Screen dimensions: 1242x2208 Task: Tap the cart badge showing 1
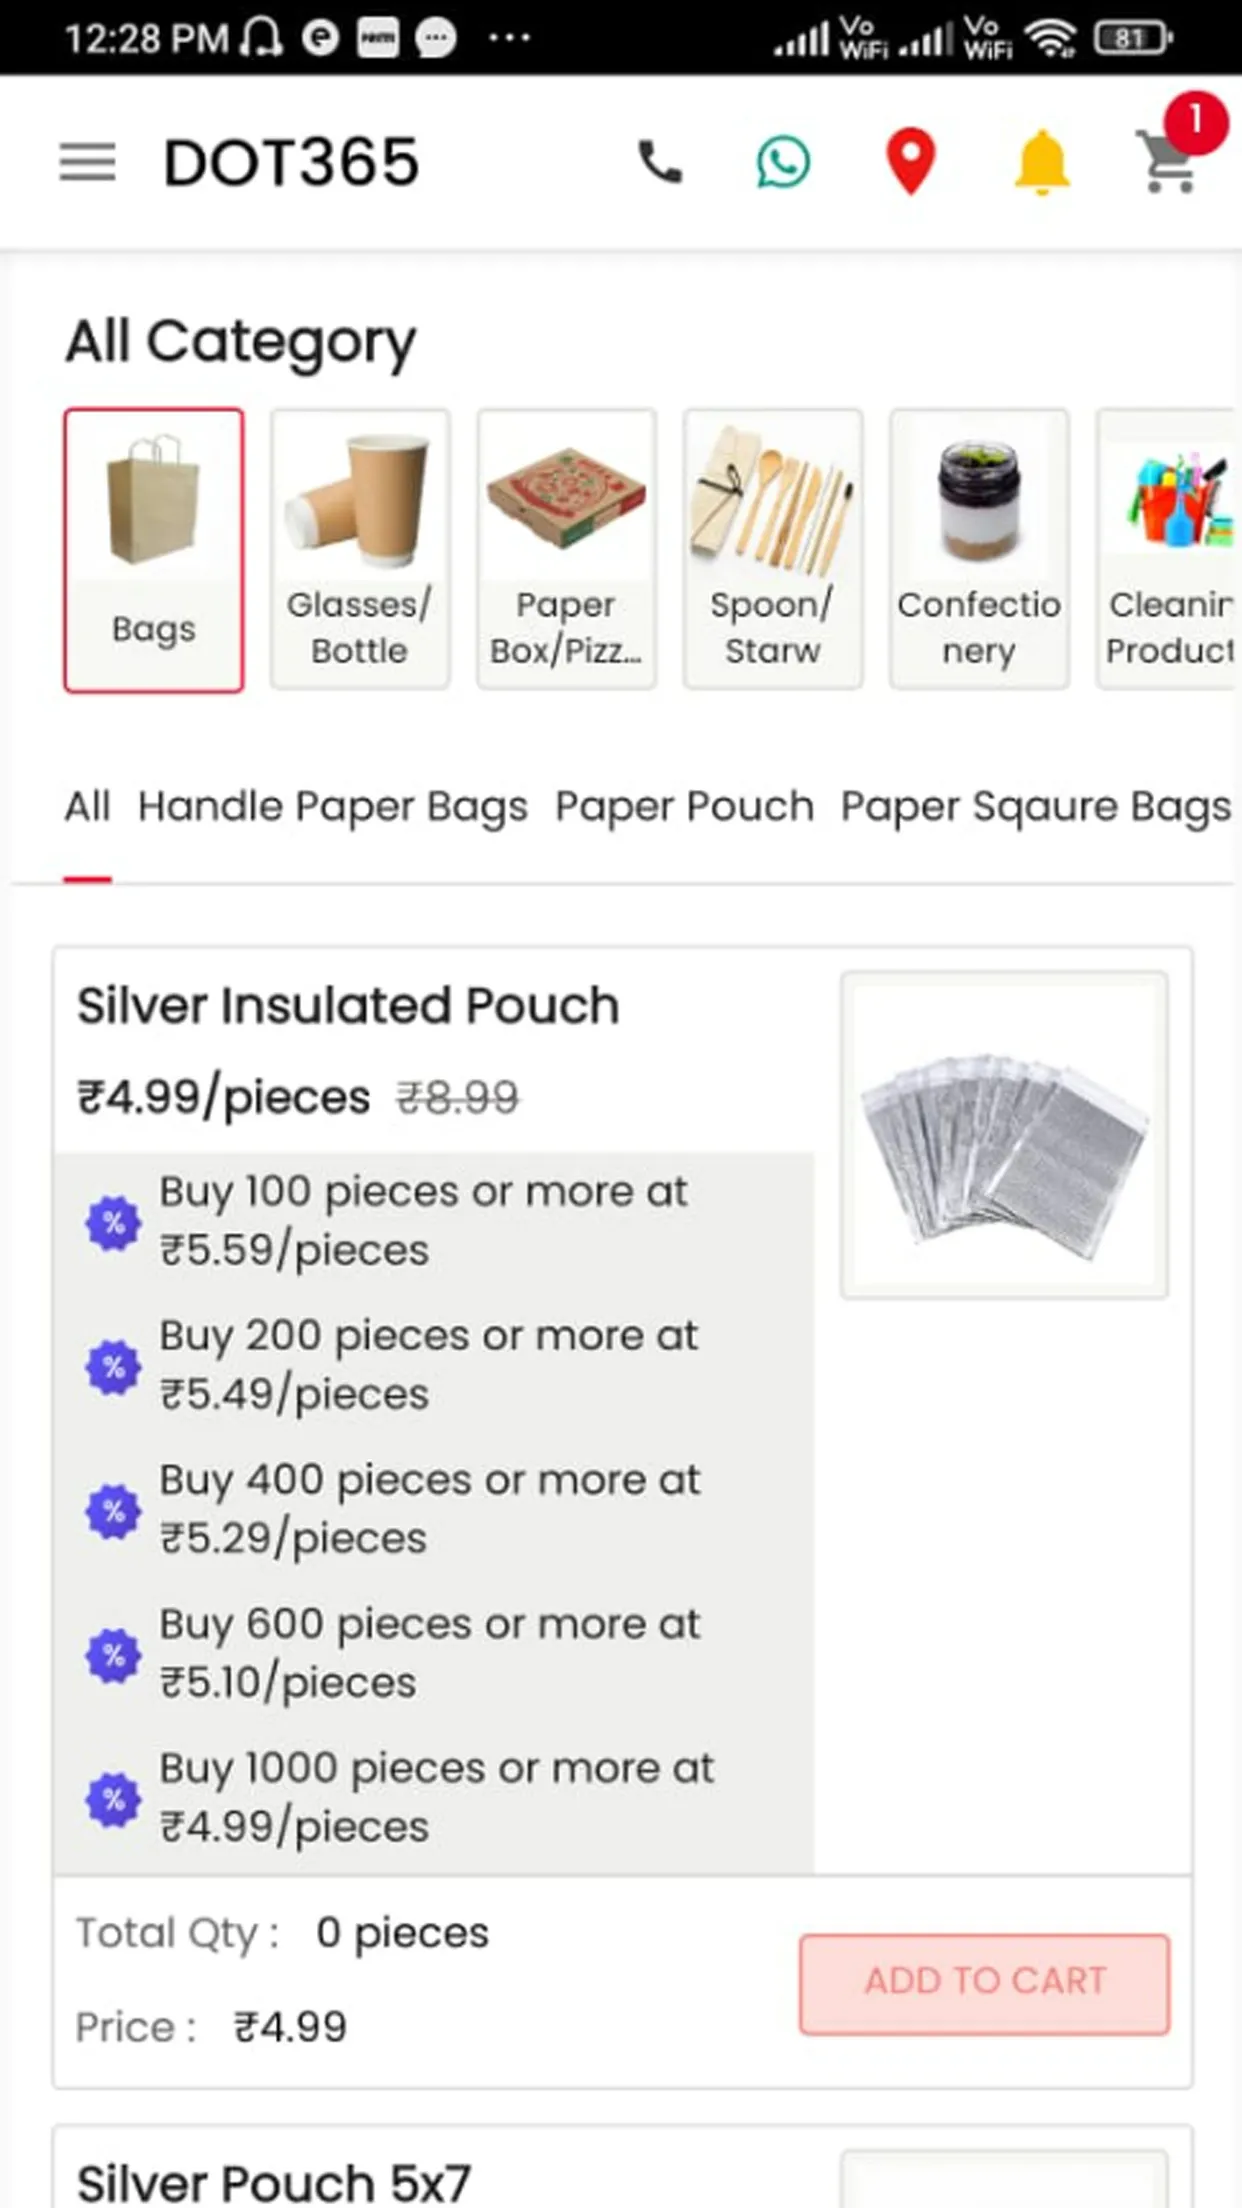point(1195,122)
